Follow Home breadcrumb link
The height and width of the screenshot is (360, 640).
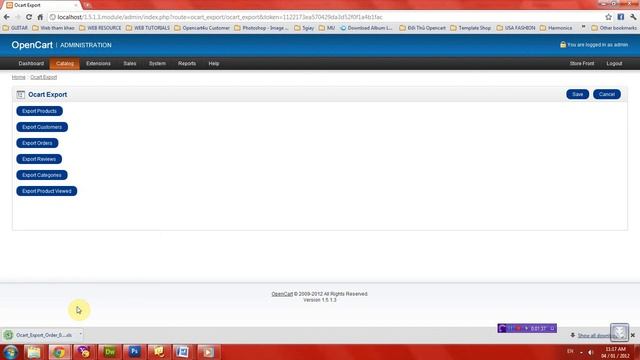coord(18,77)
